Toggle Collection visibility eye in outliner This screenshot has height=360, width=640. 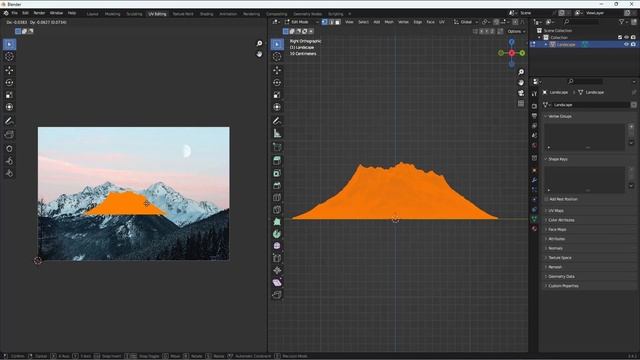tap(626, 37)
